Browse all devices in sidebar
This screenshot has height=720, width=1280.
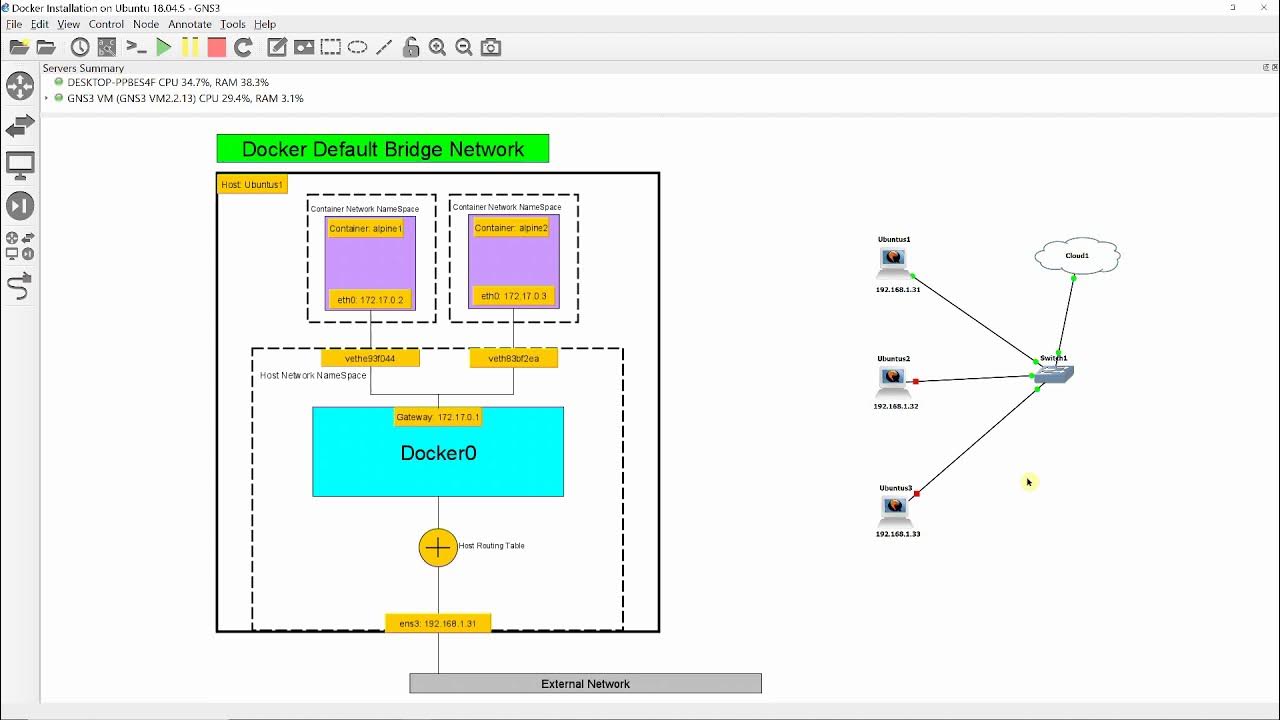coord(20,245)
